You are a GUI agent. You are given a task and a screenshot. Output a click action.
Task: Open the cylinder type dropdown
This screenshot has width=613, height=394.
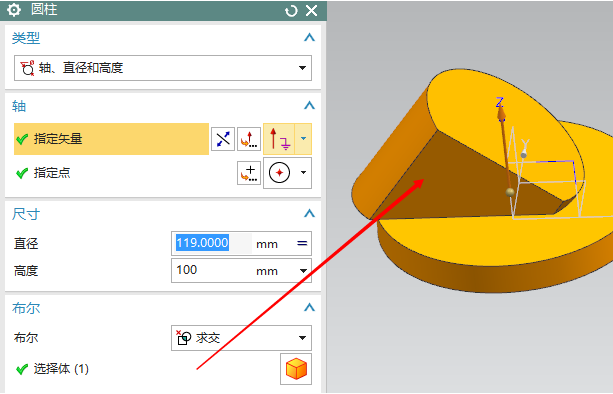click(x=163, y=68)
